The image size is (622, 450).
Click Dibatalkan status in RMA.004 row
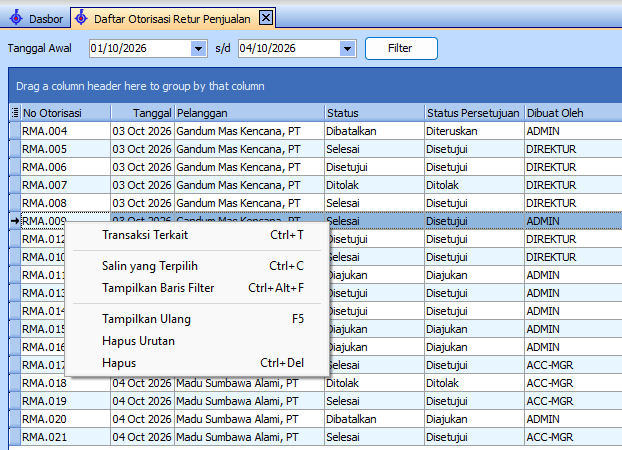coord(374,131)
